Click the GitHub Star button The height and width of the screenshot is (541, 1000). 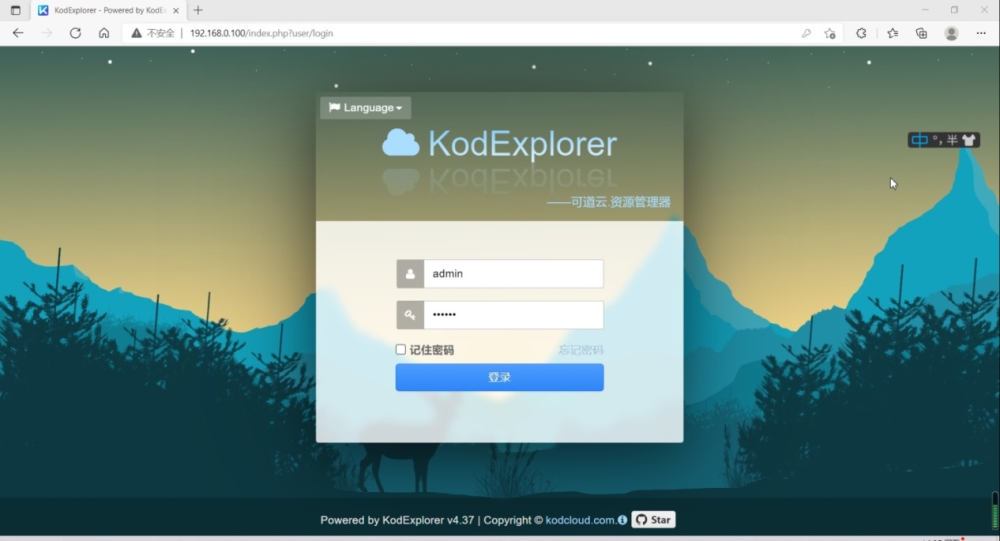(653, 520)
